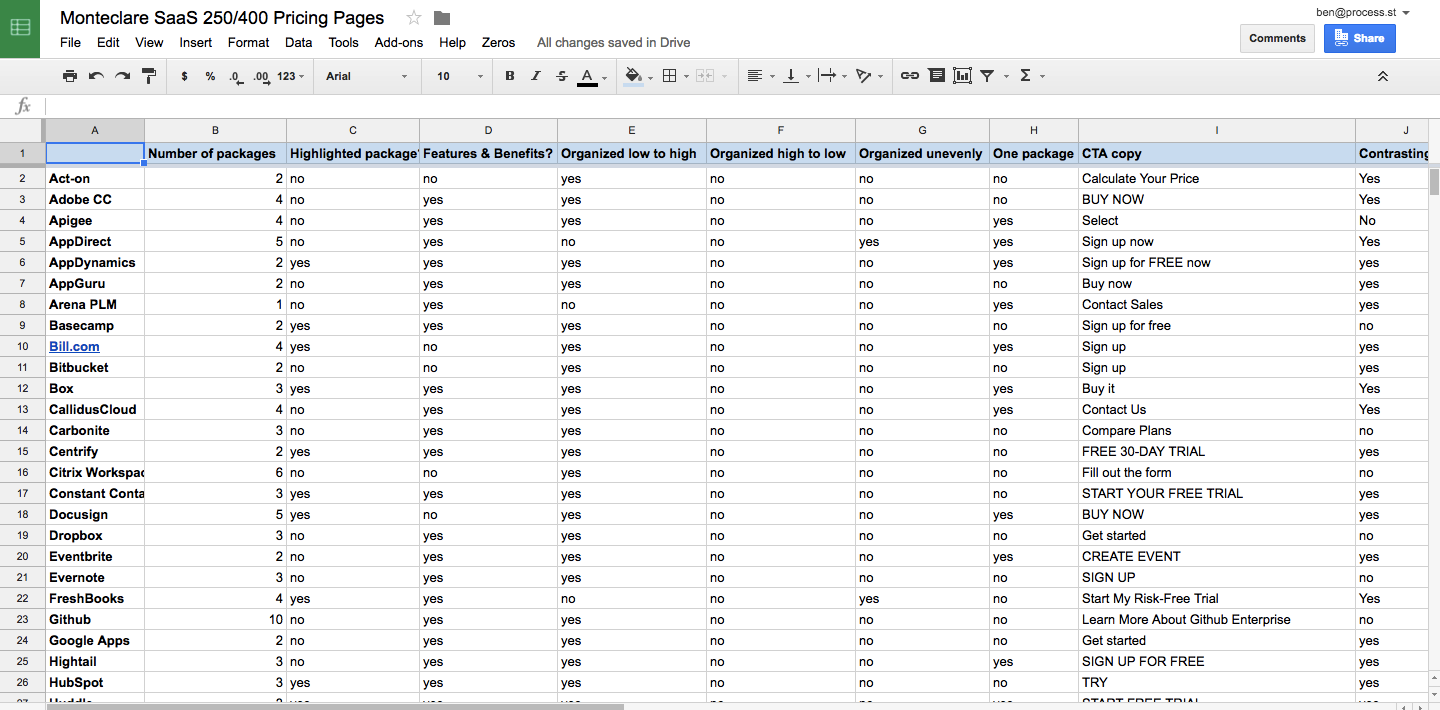Click the undo arrow
Viewport: 1440px width, 710px height.
(x=96, y=76)
